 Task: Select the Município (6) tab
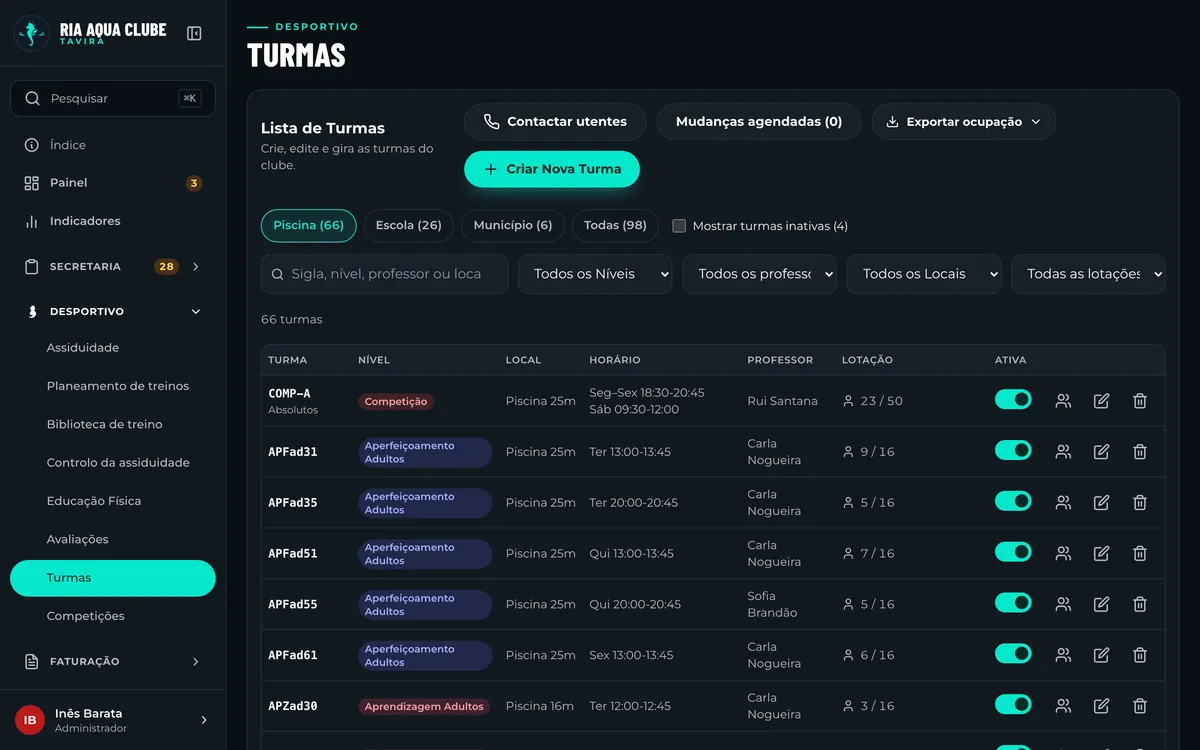pos(513,226)
